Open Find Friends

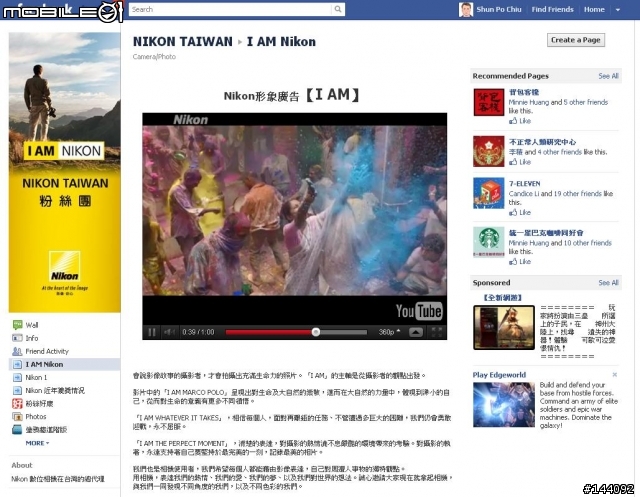click(x=552, y=9)
